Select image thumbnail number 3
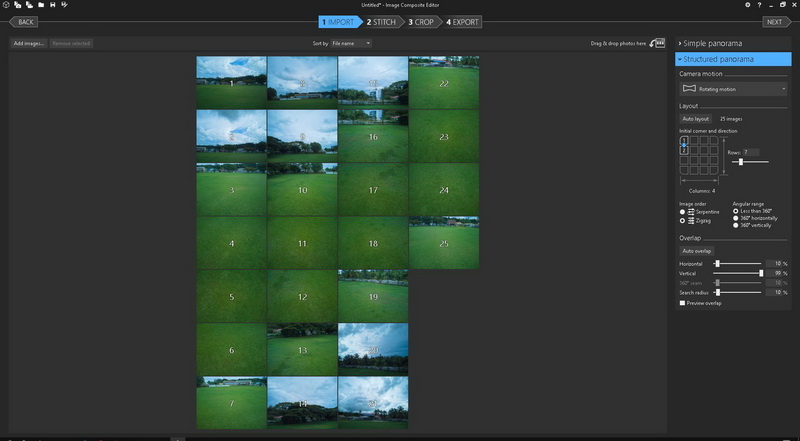 [x=232, y=189]
